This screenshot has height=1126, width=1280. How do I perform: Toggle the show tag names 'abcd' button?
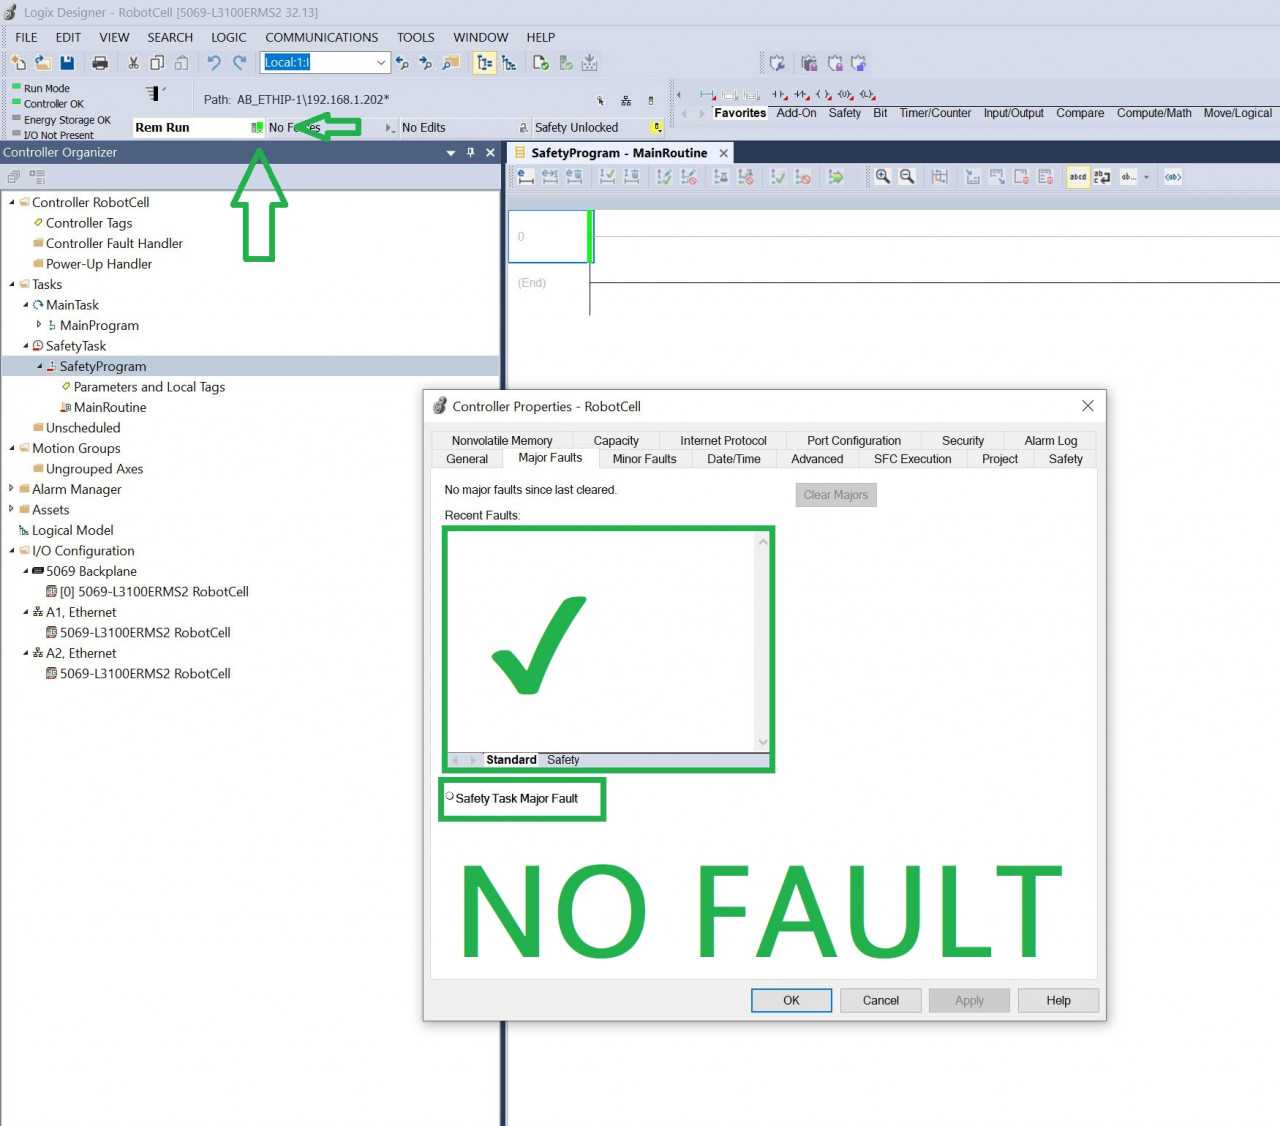click(1078, 177)
